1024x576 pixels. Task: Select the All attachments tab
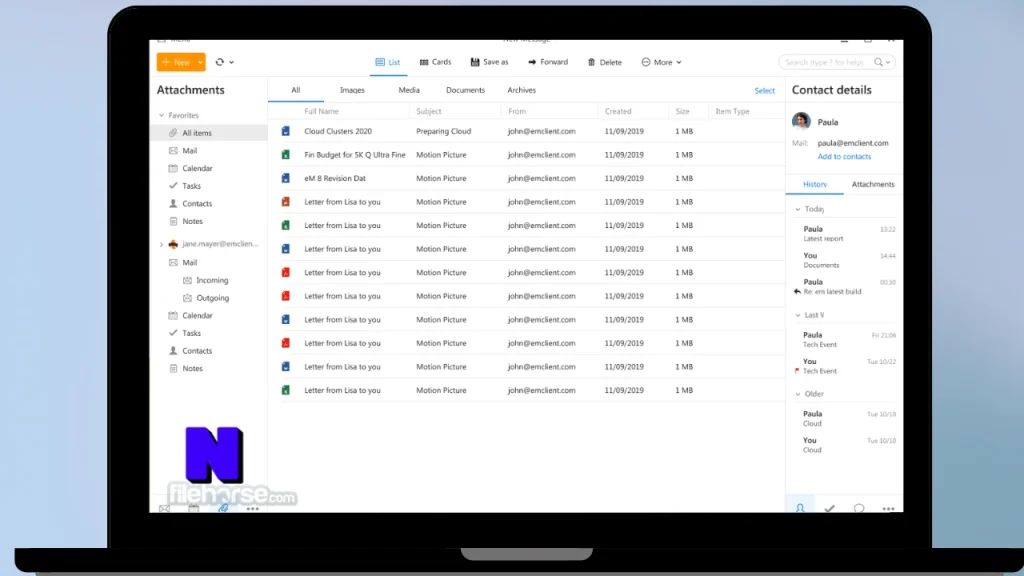pos(296,90)
